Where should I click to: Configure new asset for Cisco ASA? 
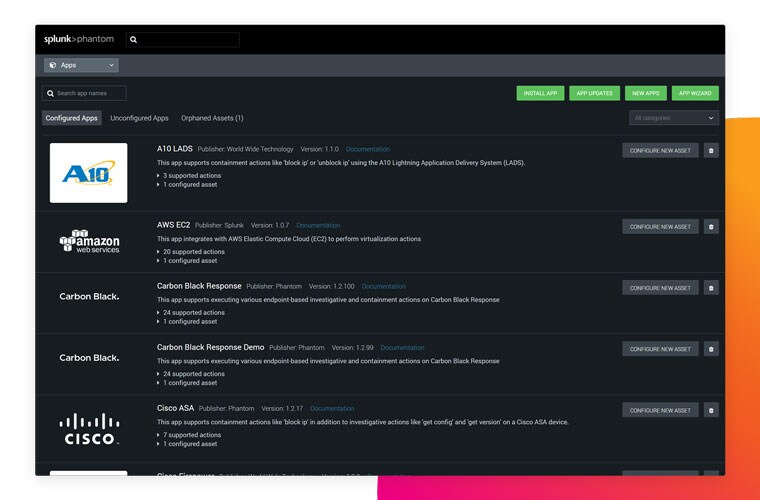click(x=660, y=410)
